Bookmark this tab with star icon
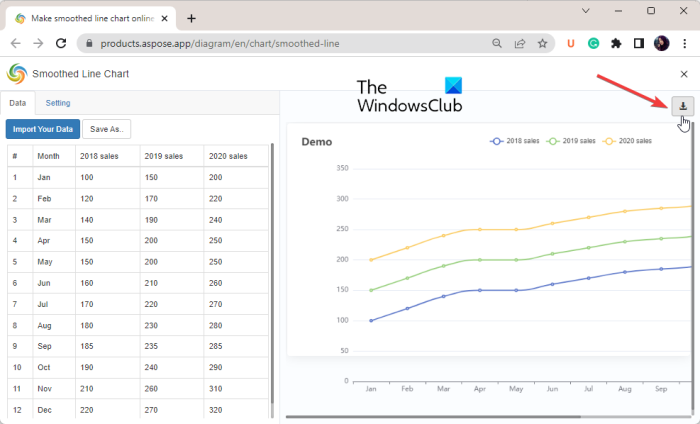 (542, 43)
